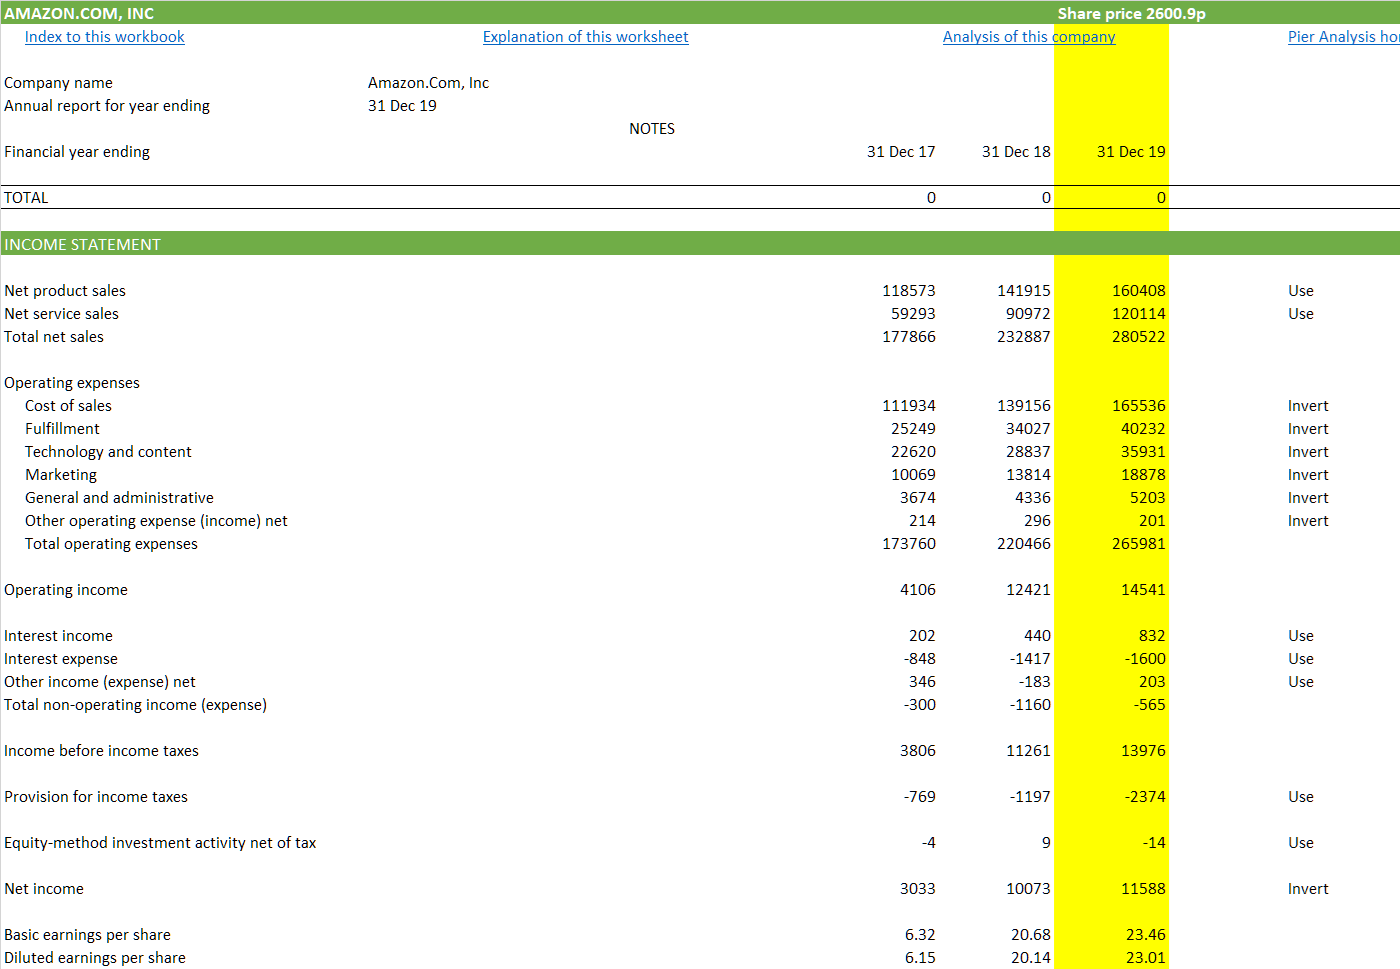
Task: Select the 23.46 basic EPS value
Action: (1146, 935)
